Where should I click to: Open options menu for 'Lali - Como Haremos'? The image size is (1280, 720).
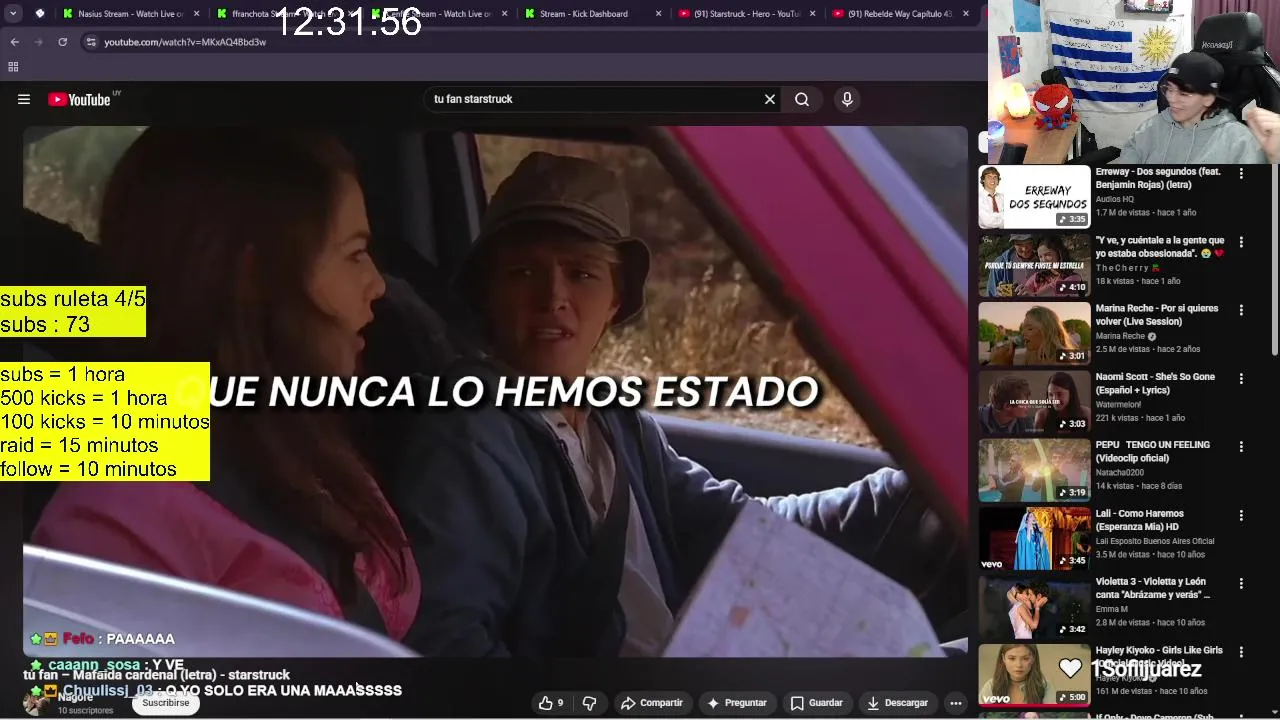tap(1241, 515)
